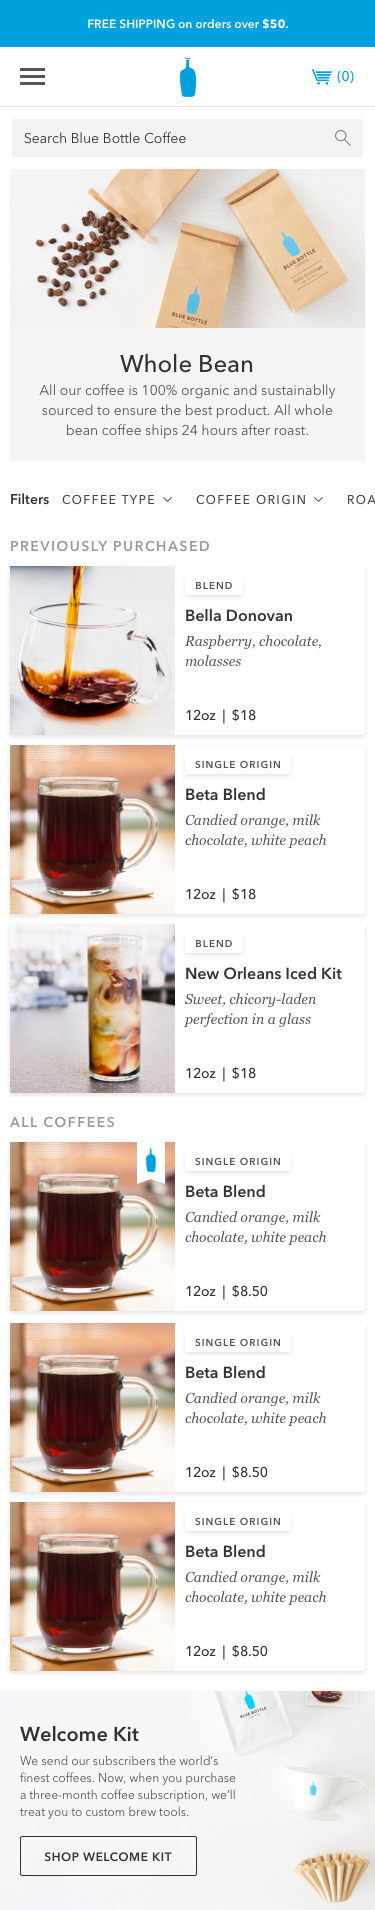Screen dimensions: 375x1910
Task: Open the partially visible ROA filter
Action: pyautogui.click(x=361, y=499)
